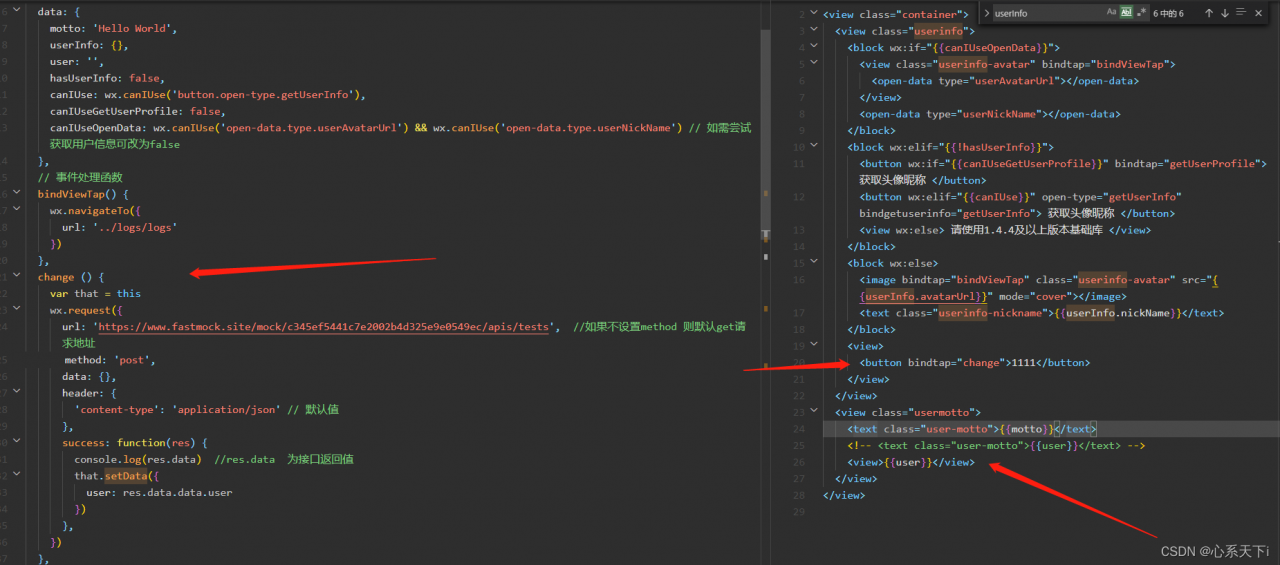This screenshot has height=565, width=1280.
Task: Collapse the view tag at line 19
Action: (815, 346)
